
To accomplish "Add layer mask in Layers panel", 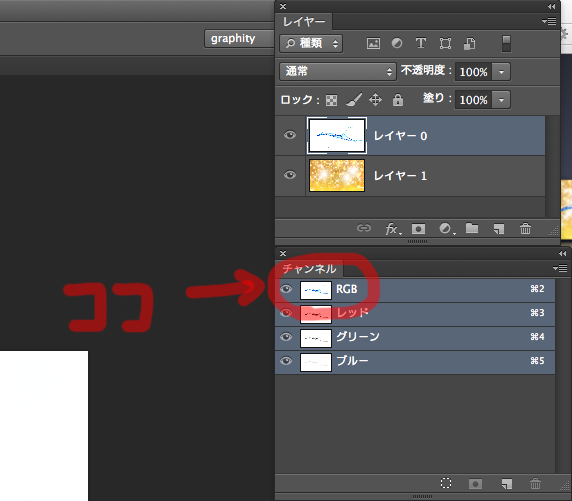I will coord(418,229).
